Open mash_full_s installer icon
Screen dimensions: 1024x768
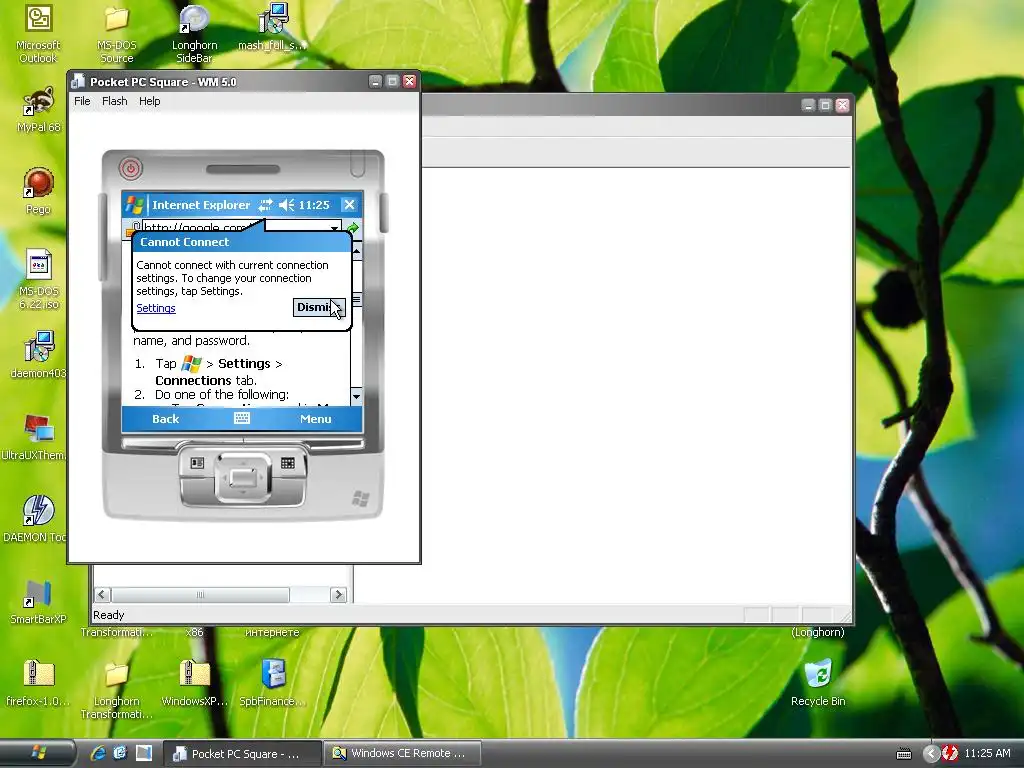[x=272, y=29]
